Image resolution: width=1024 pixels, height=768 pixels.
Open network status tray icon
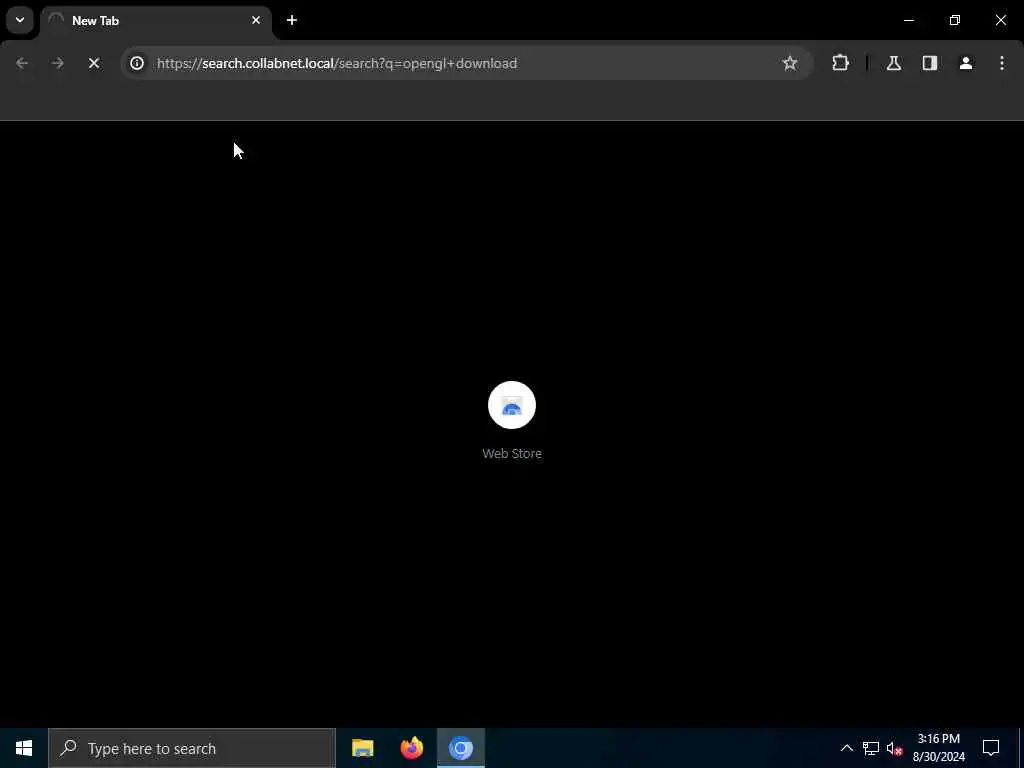pyautogui.click(x=871, y=748)
